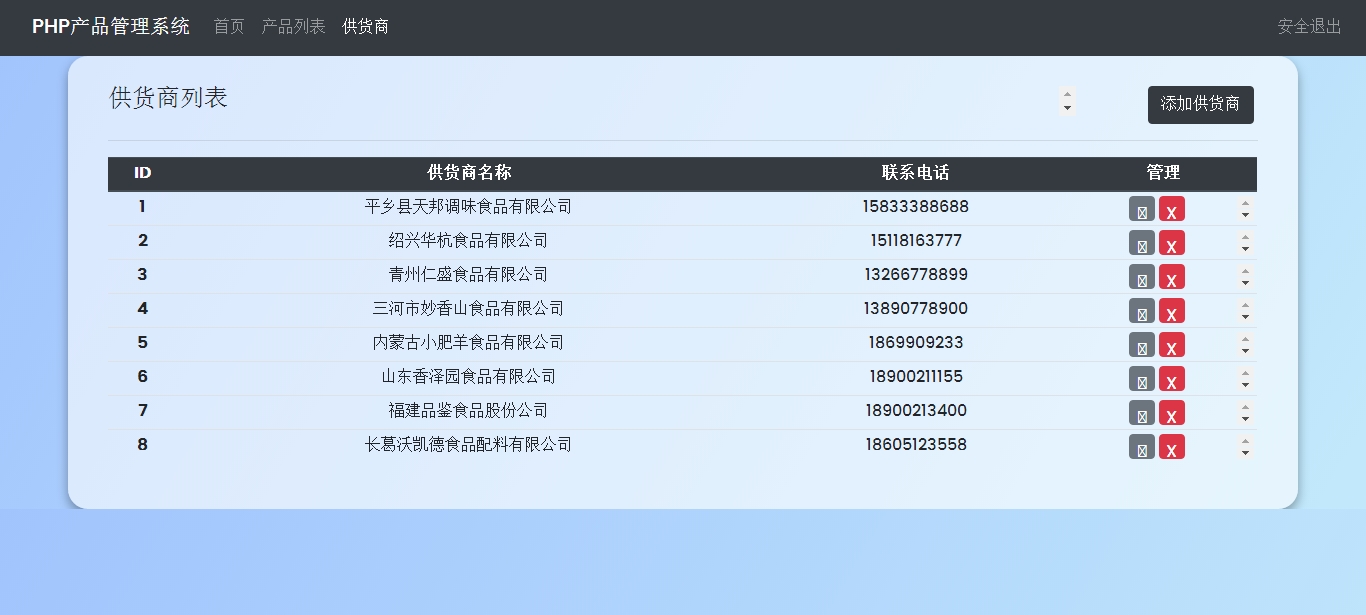Go to 首页 in the navigation bar
This screenshot has height=615, width=1366.
pyautogui.click(x=229, y=27)
